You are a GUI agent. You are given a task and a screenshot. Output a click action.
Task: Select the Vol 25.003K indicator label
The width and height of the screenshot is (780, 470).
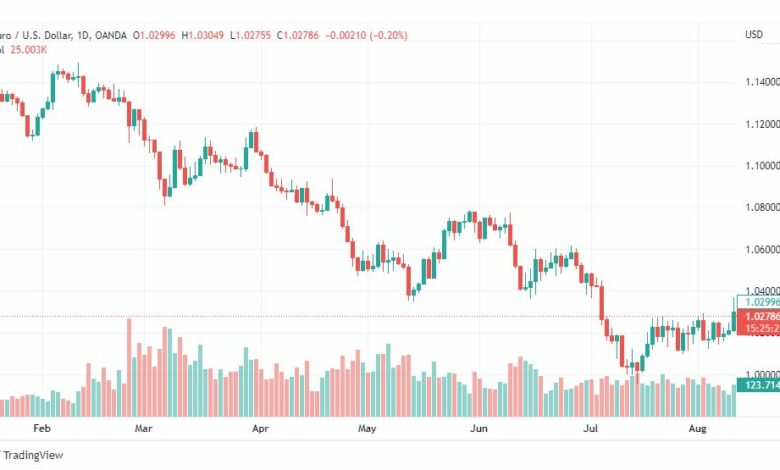tap(23, 50)
